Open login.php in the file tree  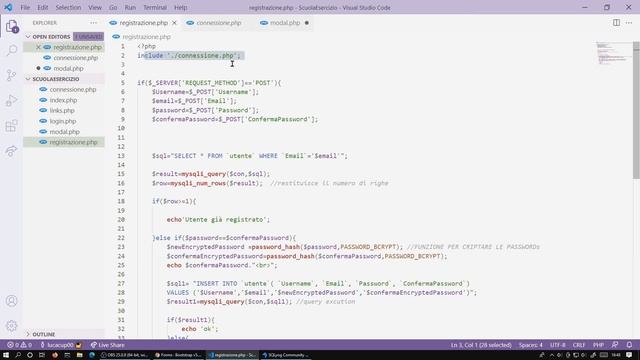click(63, 121)
